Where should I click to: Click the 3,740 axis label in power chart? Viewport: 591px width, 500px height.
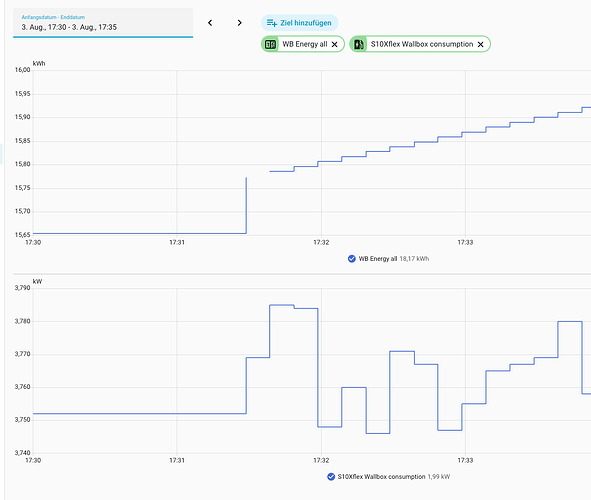tap(22, 453)
